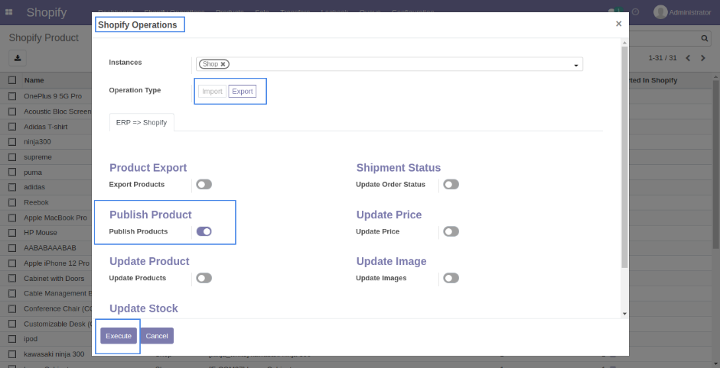The height and width of the screenshot is (368, 720).
Task: Select the Import operation type
Action: pyautogui.click(x=212, y=91)
